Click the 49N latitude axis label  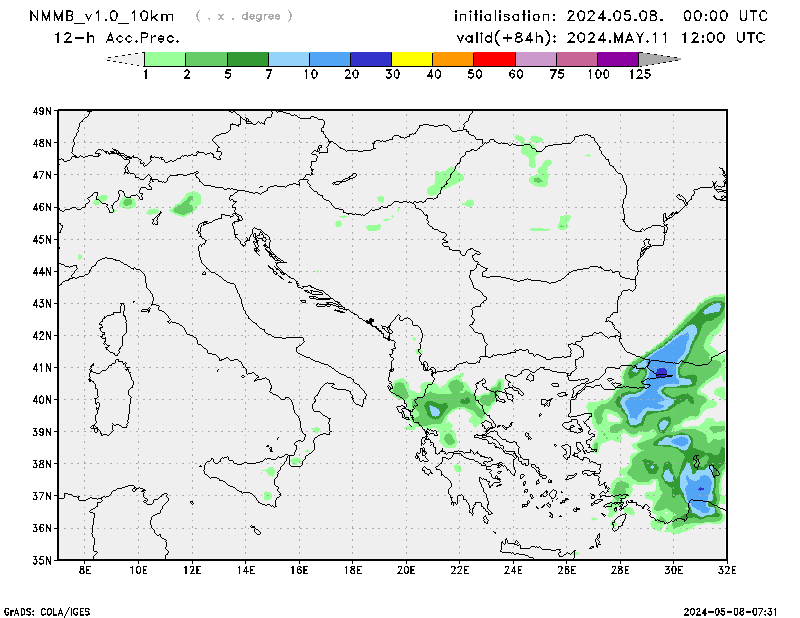tap(42, 111)
